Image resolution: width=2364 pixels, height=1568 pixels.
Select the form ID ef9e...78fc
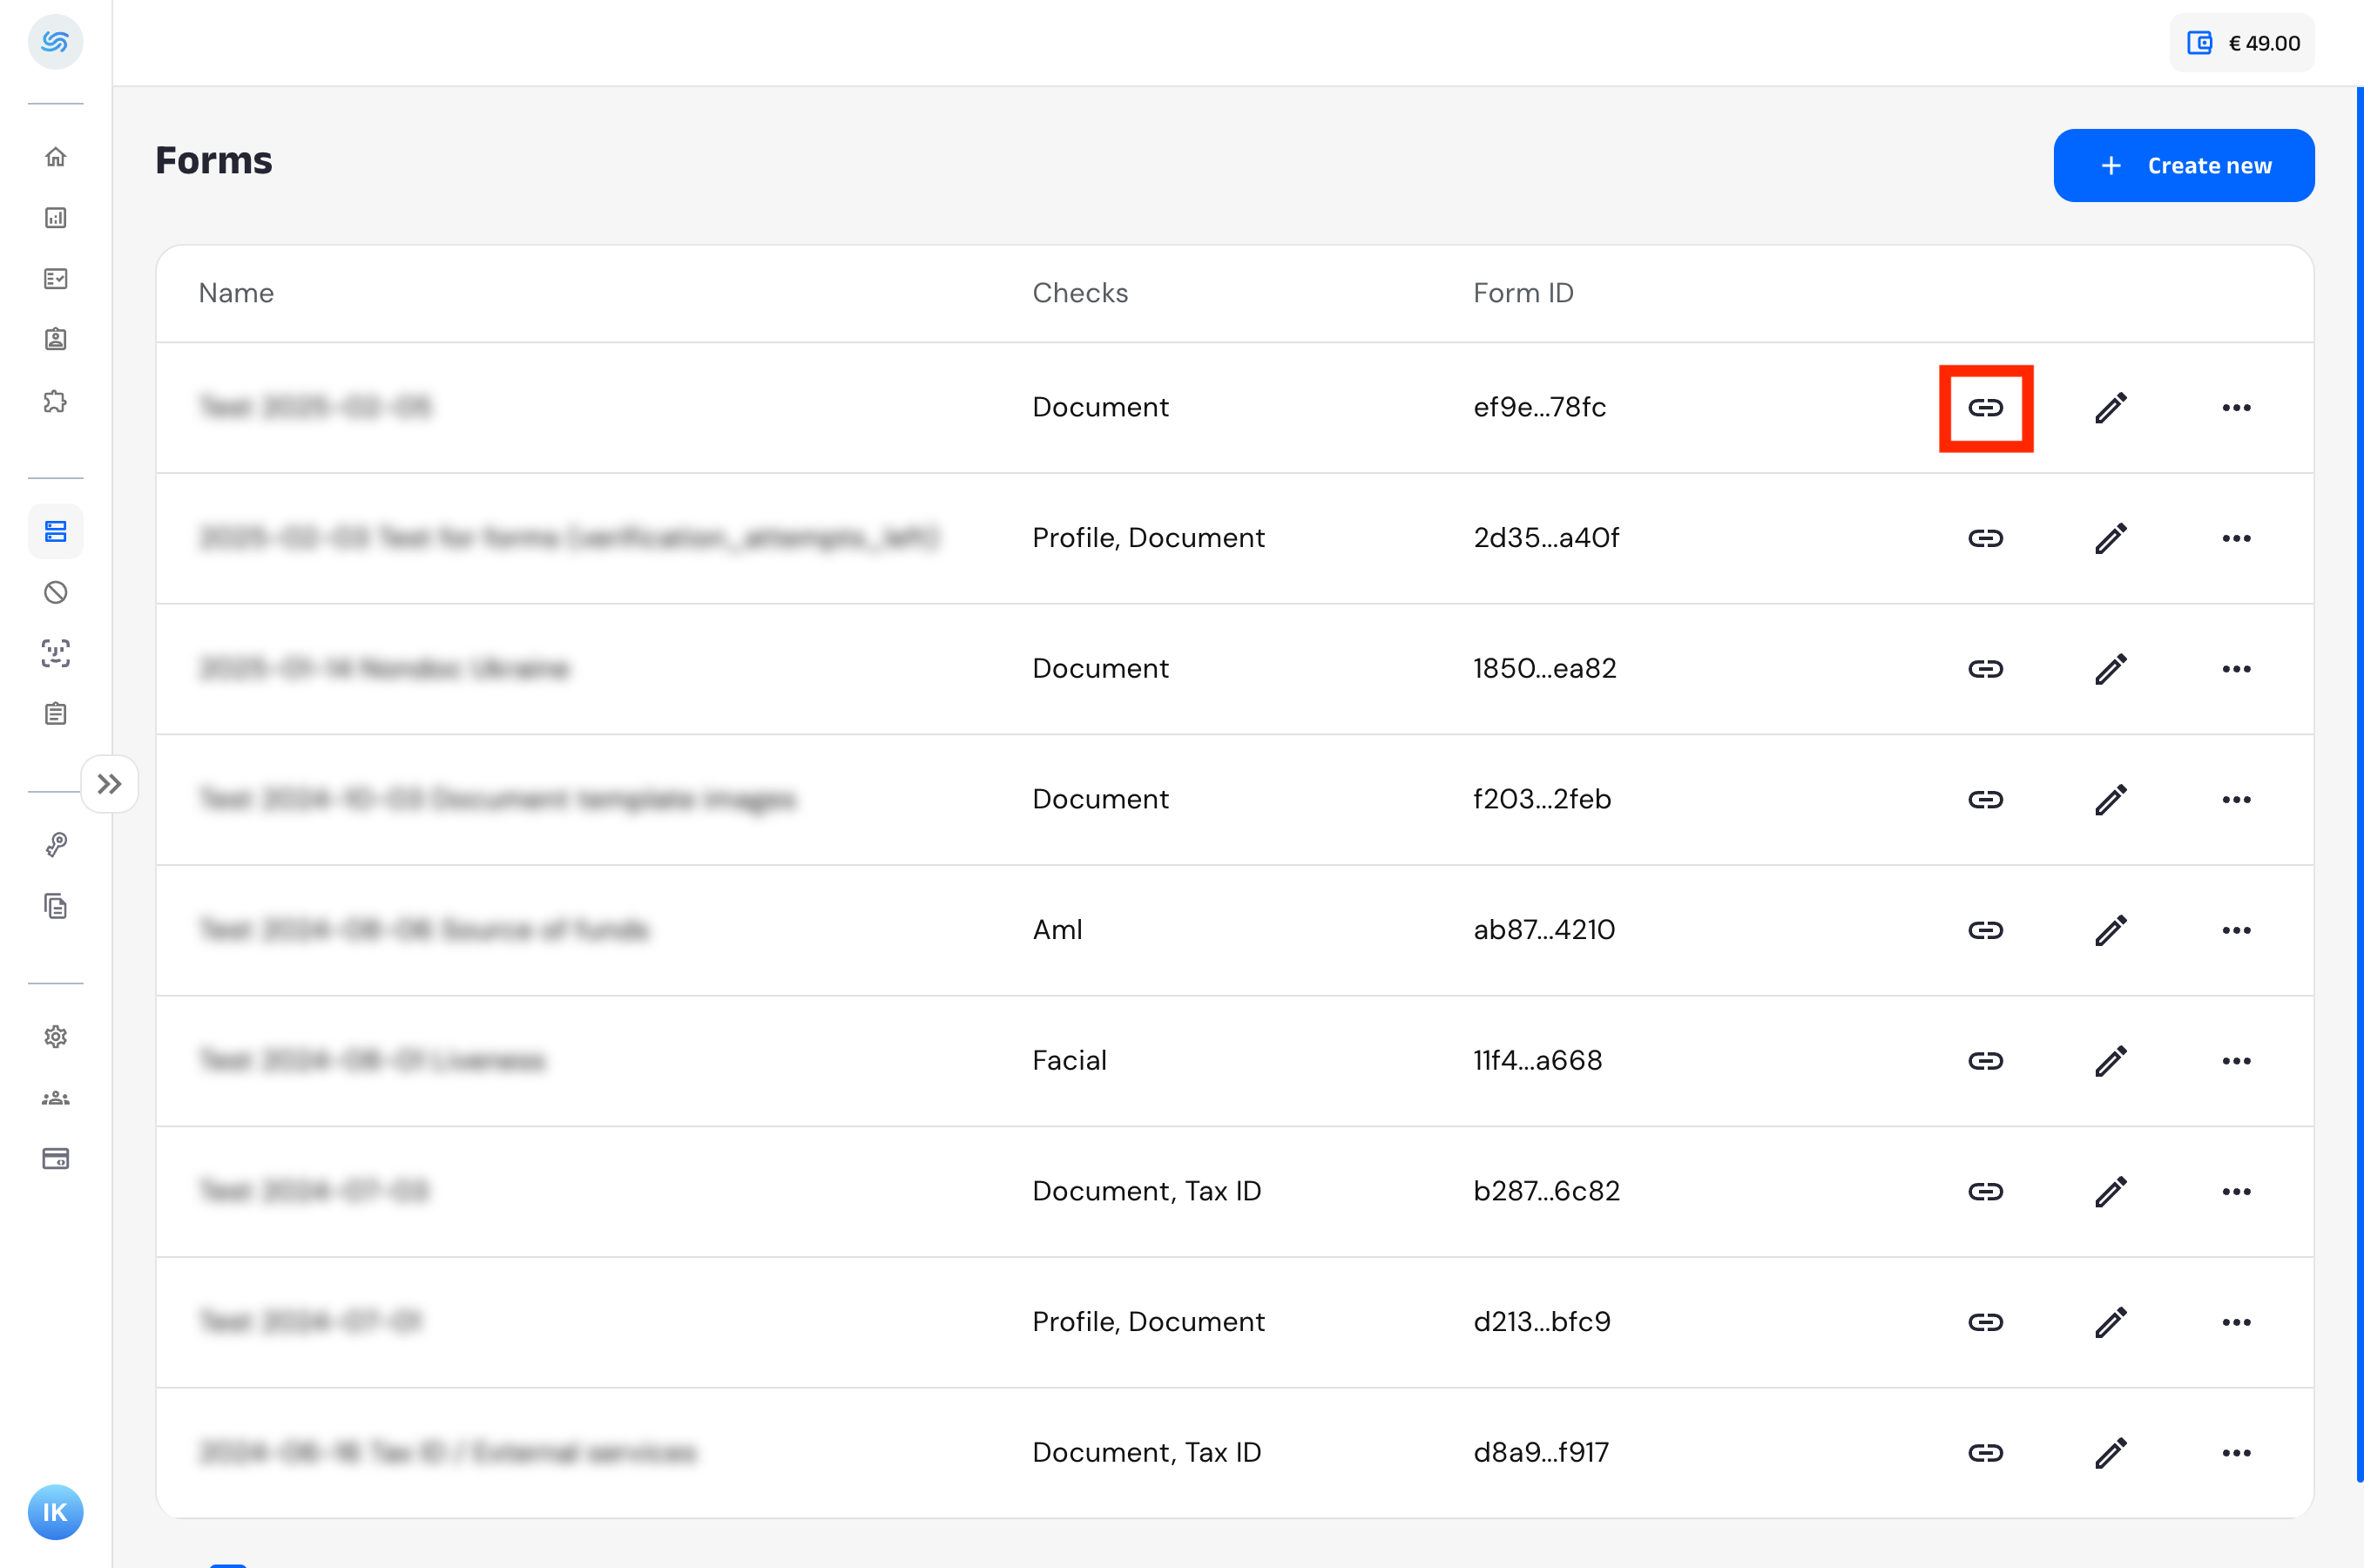coord(1540,407)
